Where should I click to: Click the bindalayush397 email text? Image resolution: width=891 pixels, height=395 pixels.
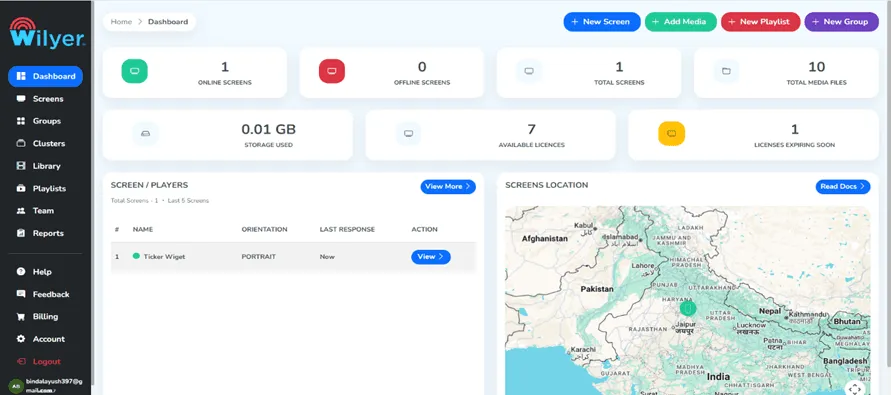coord(53,385)
